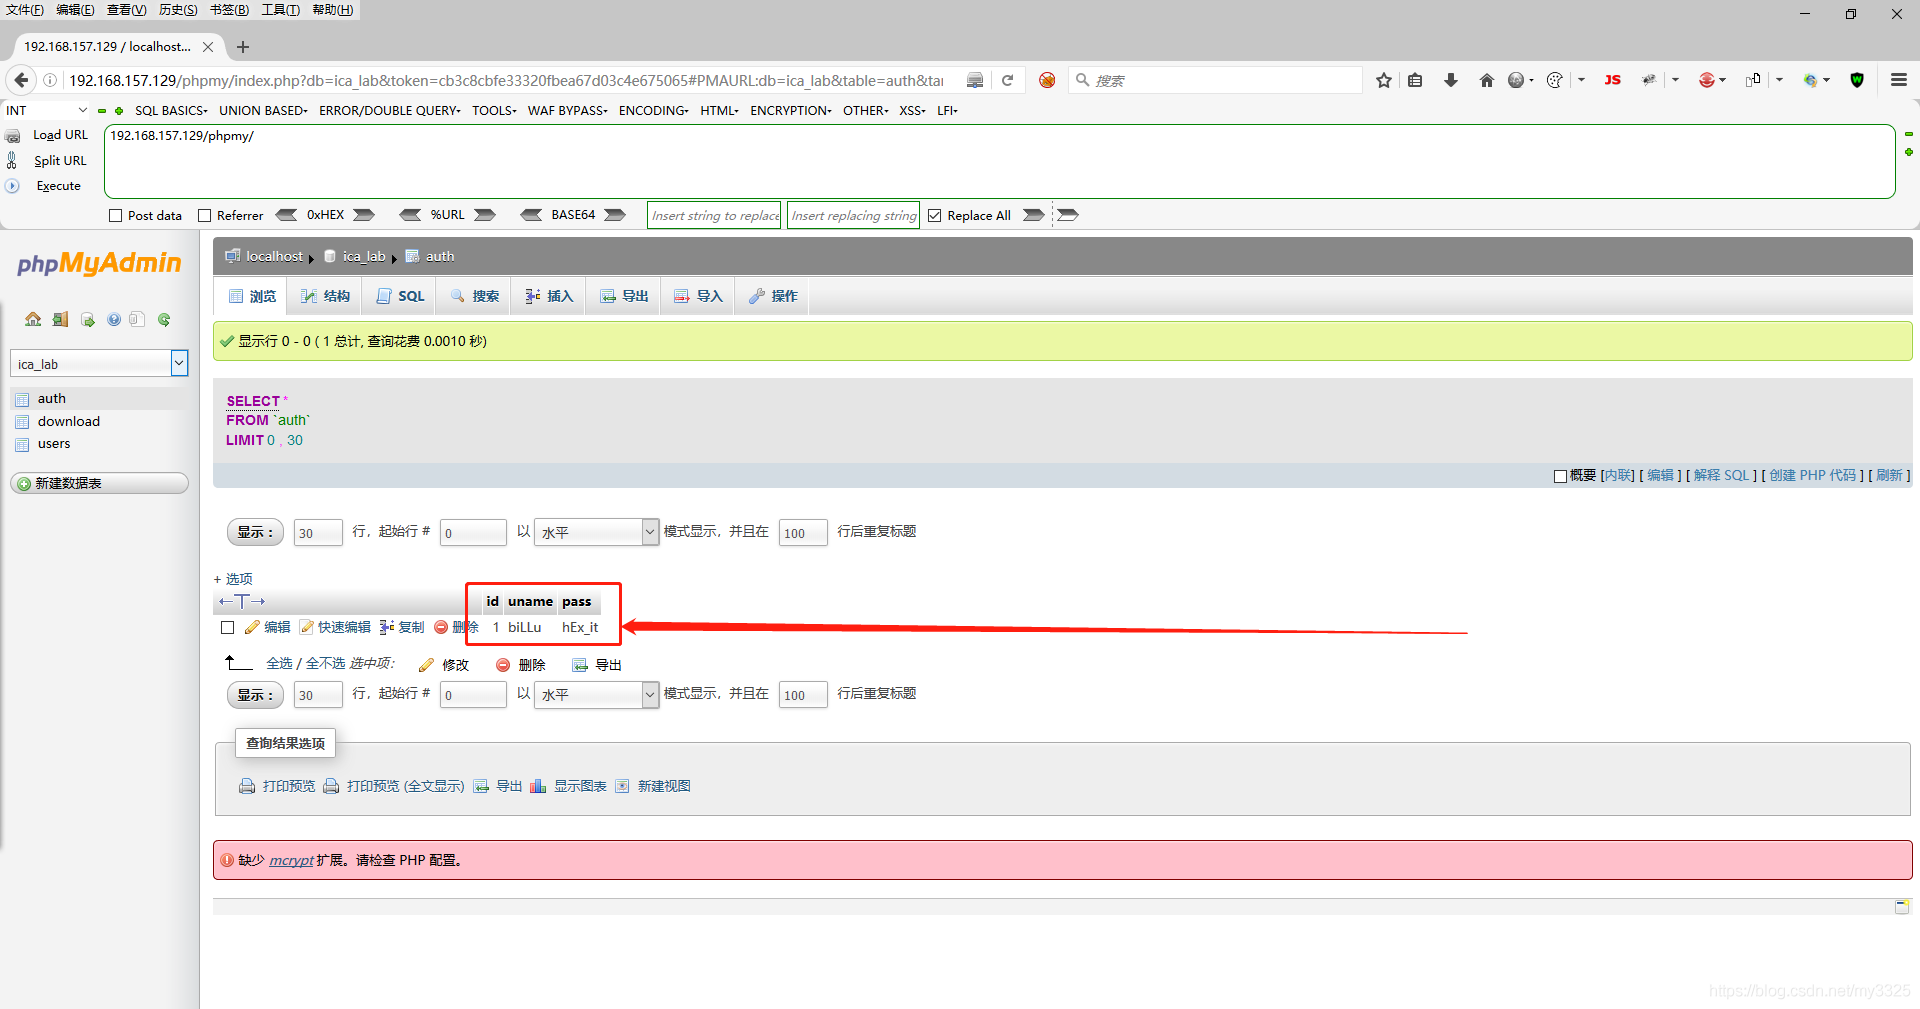Click the 新建数据表 button
Image resolution: width=1920 pixels, height=1009 pixels.
click(99, 483)
